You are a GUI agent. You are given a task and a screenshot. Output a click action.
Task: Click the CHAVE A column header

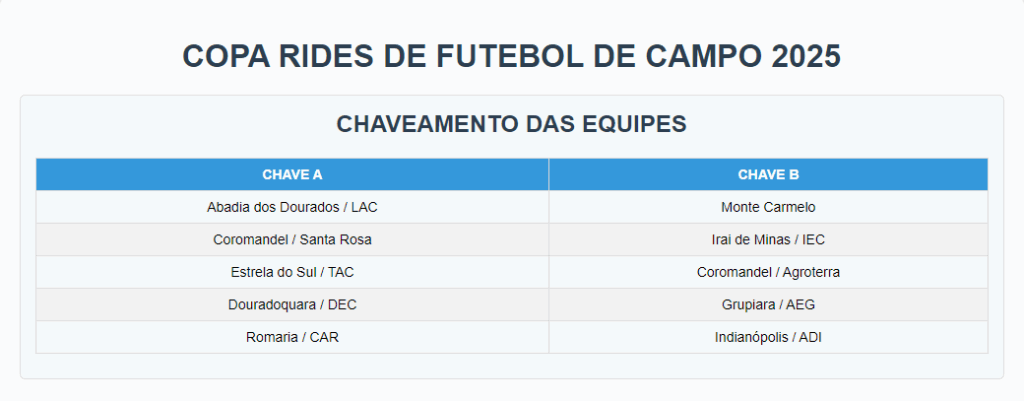click(292, 174)
